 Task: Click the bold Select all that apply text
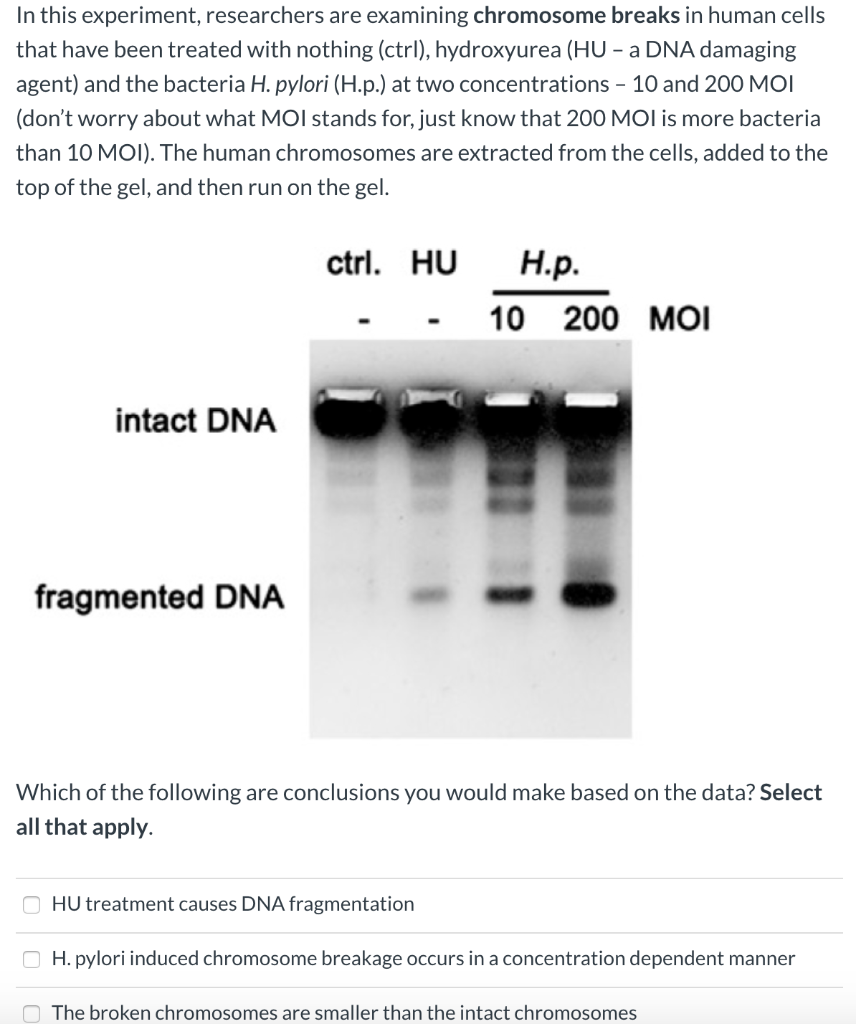[x=419, y=810]
